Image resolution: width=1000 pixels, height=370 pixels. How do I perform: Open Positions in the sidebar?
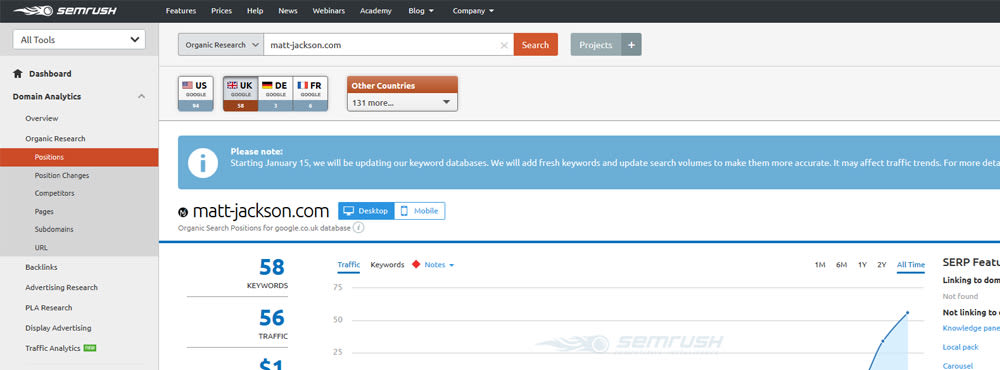[79, 157]
